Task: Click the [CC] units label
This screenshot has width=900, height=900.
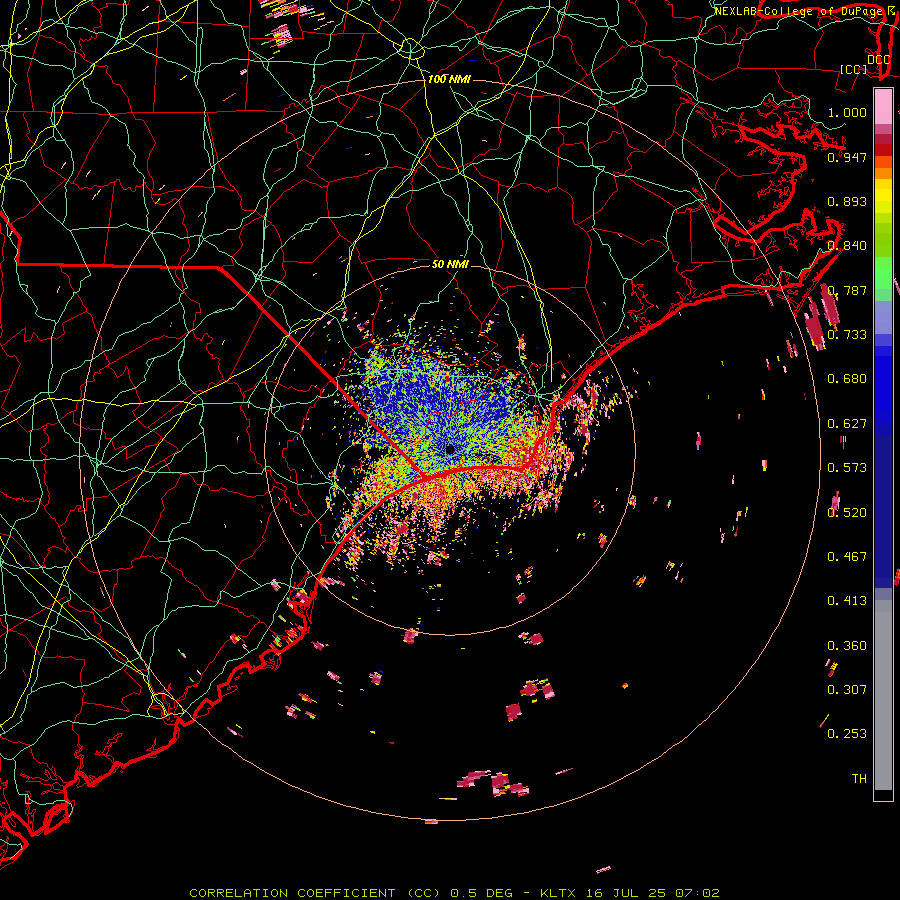Action: pos(854,69)
